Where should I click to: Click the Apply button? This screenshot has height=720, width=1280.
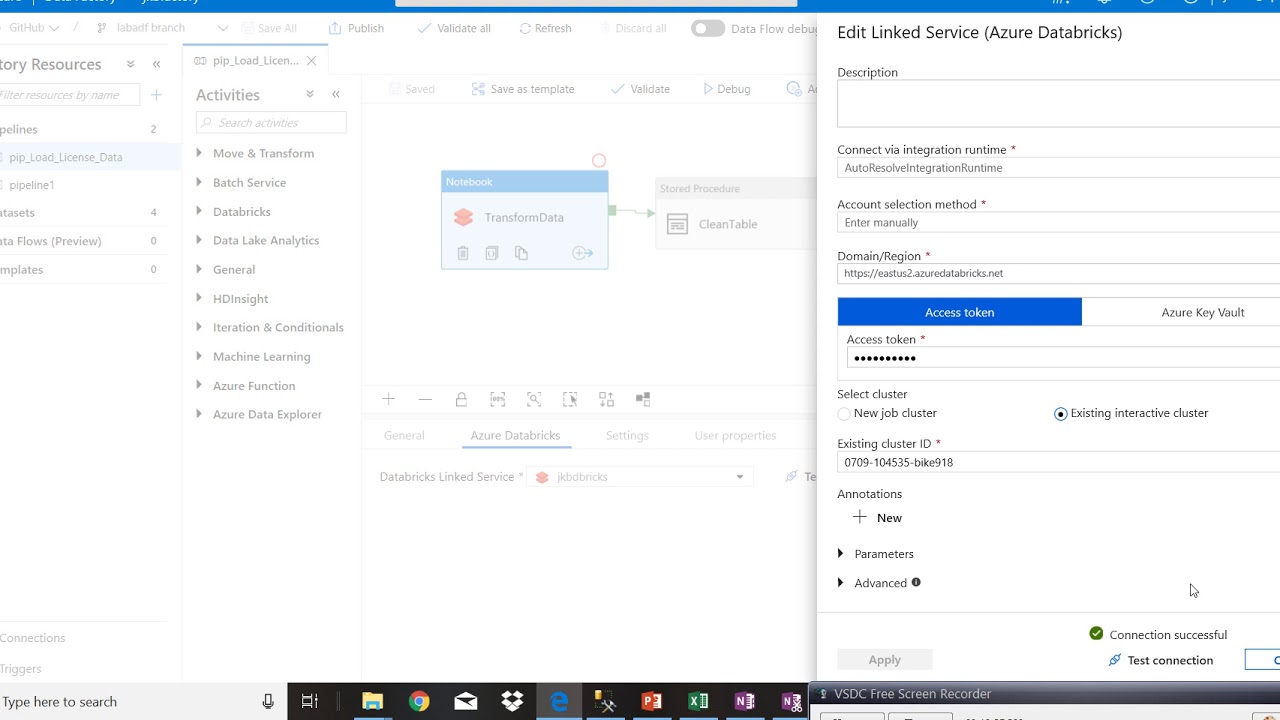(885, 660)
